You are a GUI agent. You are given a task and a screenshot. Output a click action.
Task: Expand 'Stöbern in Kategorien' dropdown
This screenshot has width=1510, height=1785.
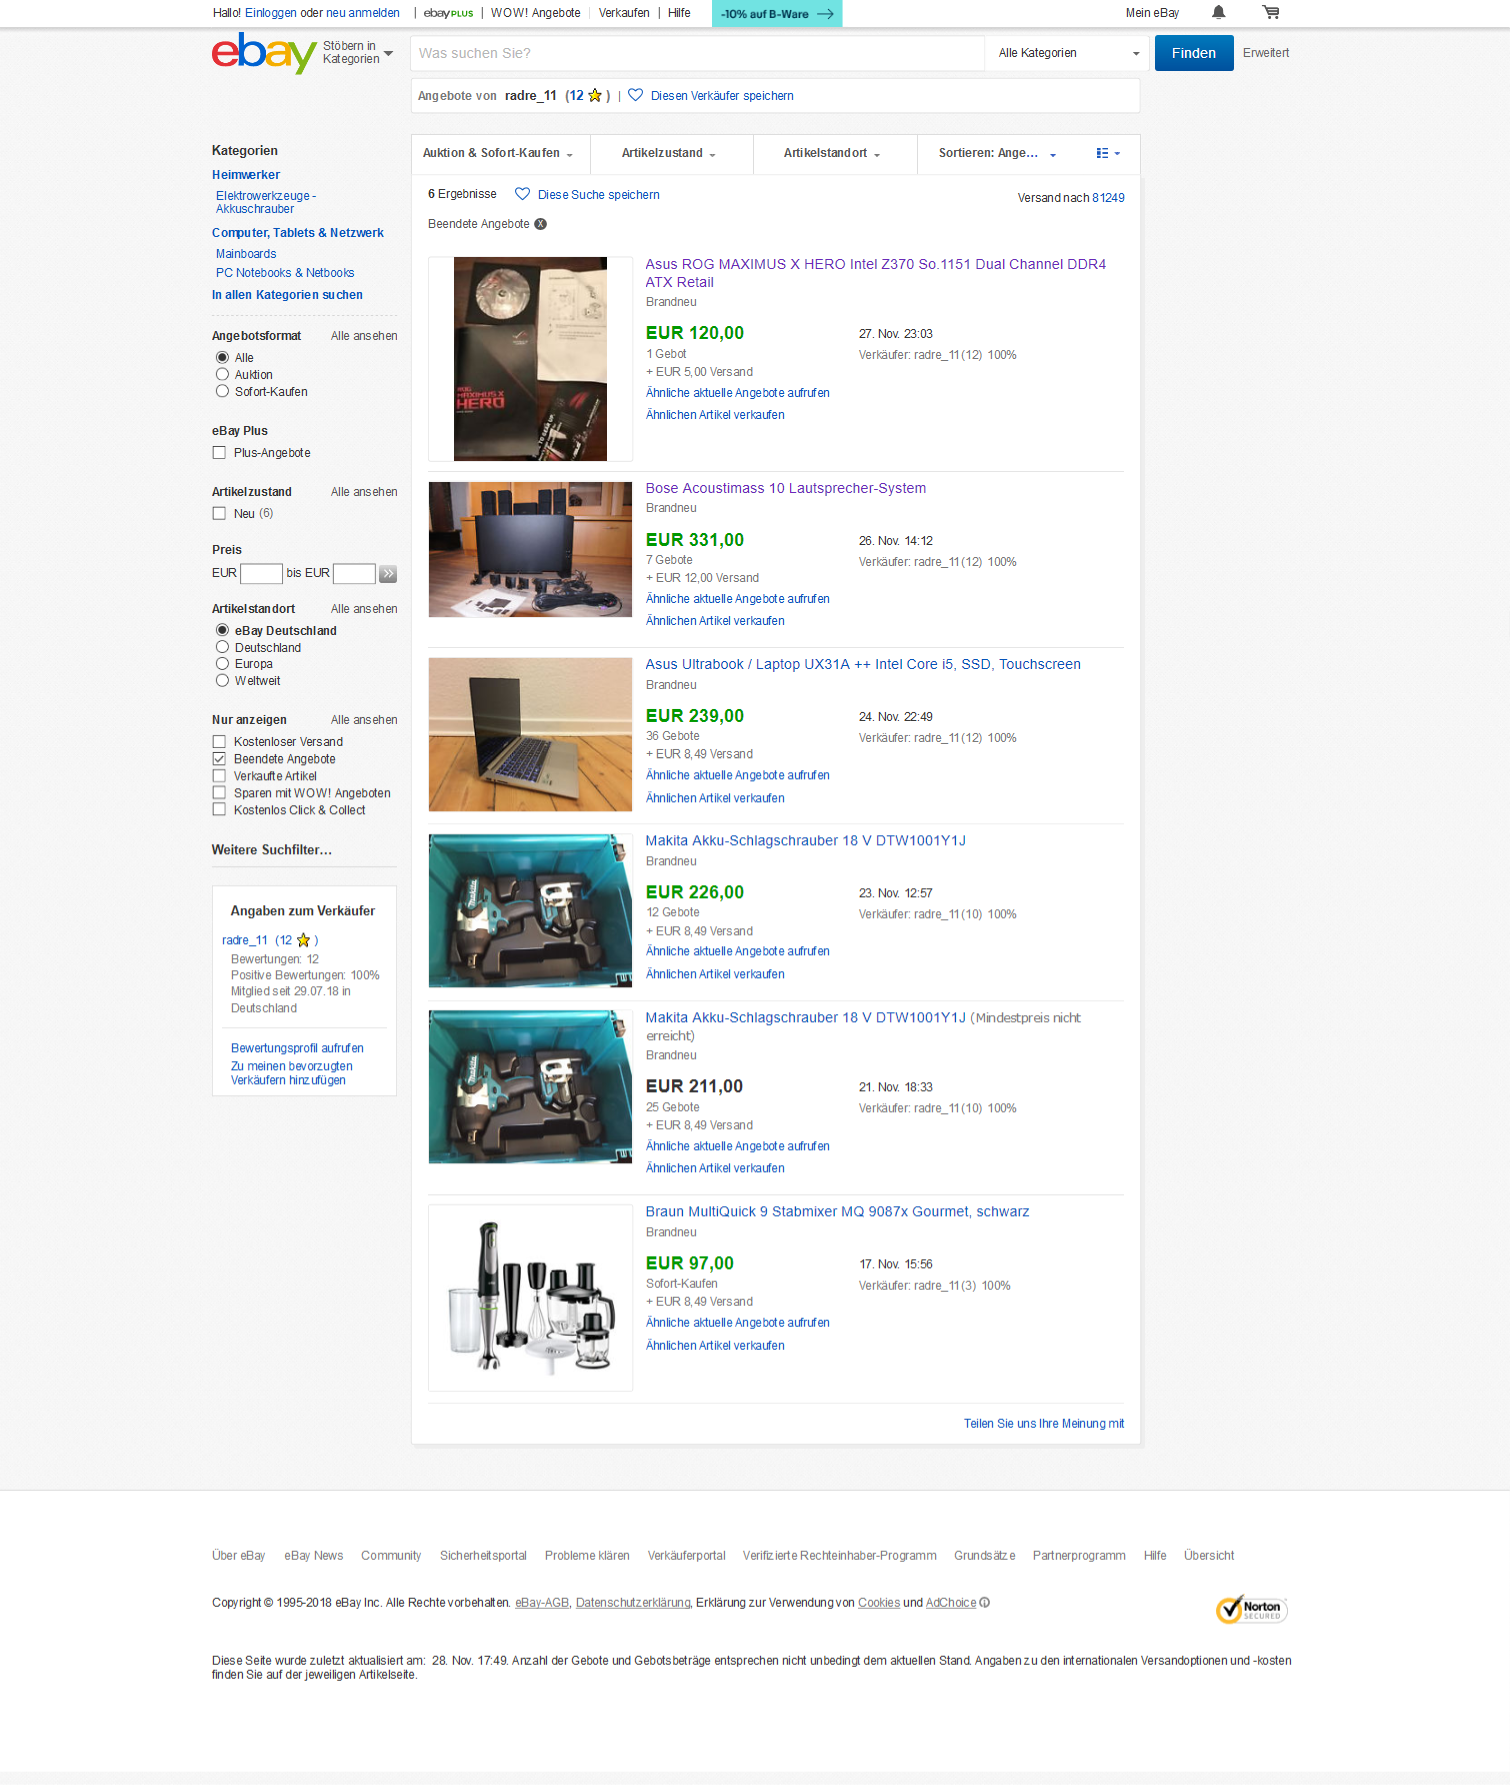coord(358,53)
